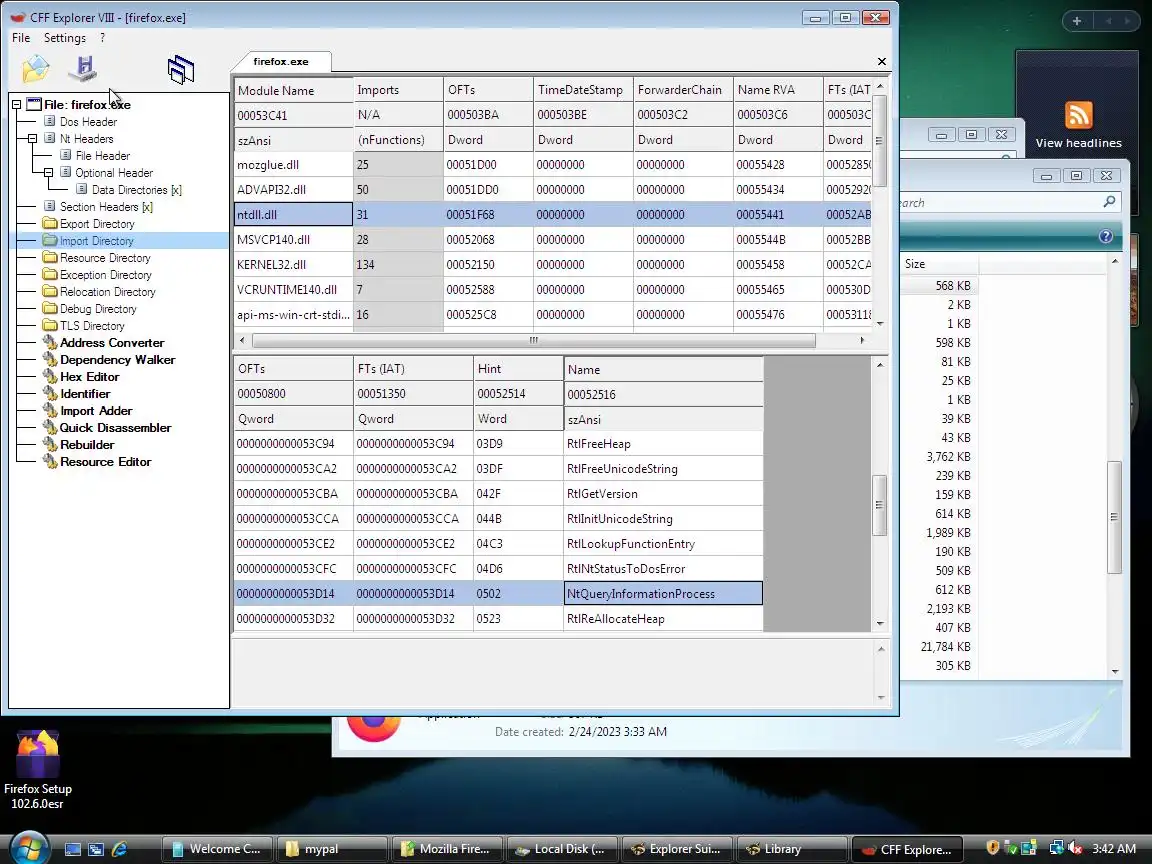
Task: Save file using the floppy disk toolbar icon
Action: (x=83, y=68)
